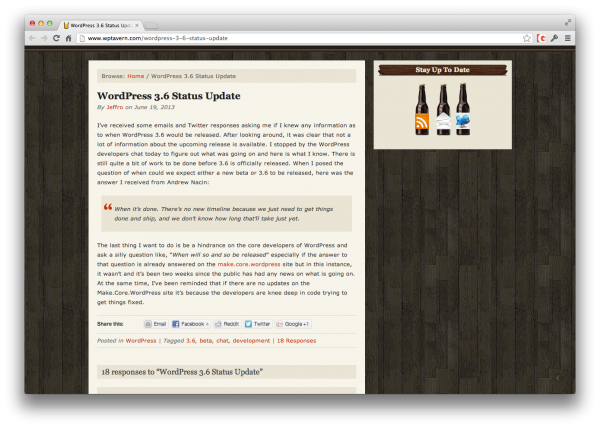Share the post on Google +1
The image size is (600, 428).
(293, 324)
